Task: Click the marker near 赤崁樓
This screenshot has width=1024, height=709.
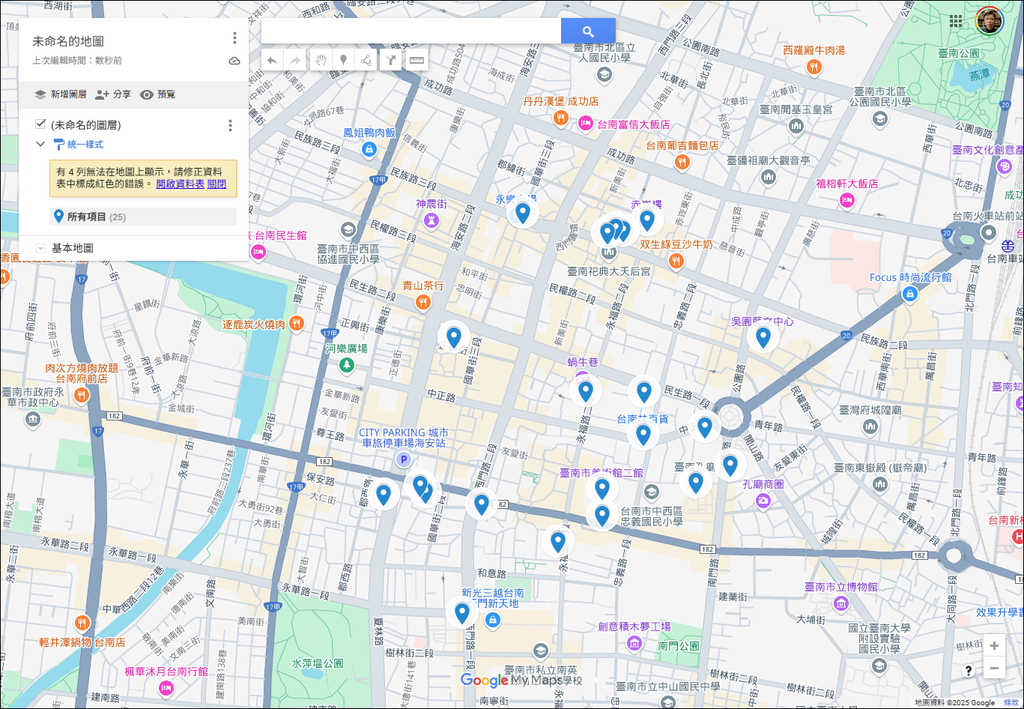Action: pos(647,221)
